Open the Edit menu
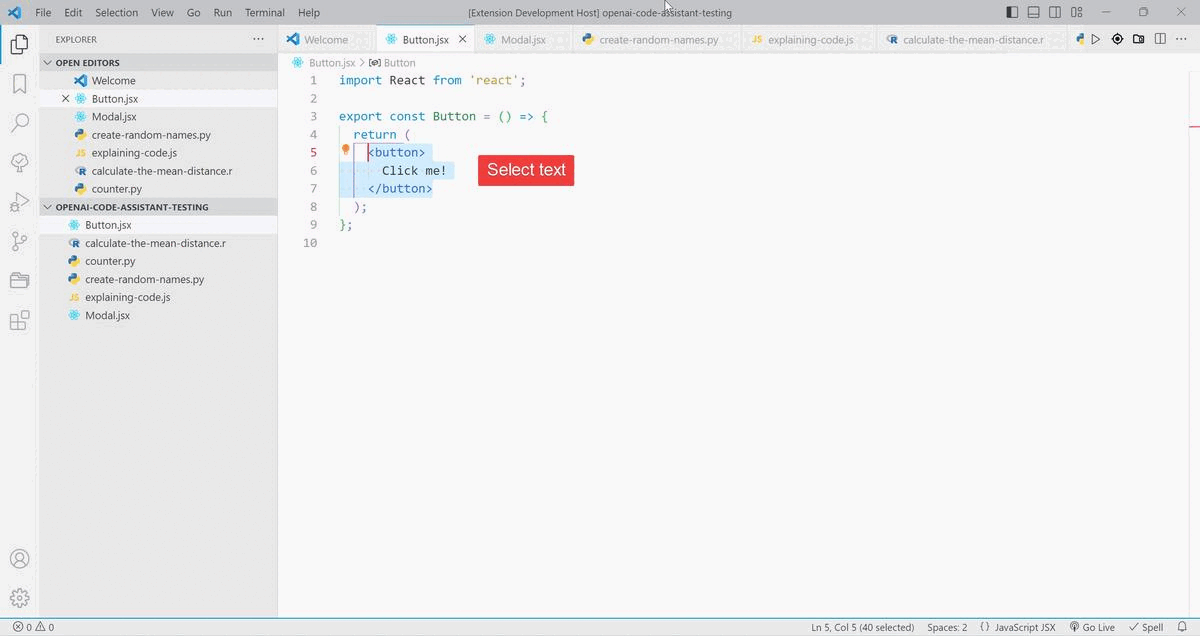This screenshot has width=1200, height=636. point(73,12)
